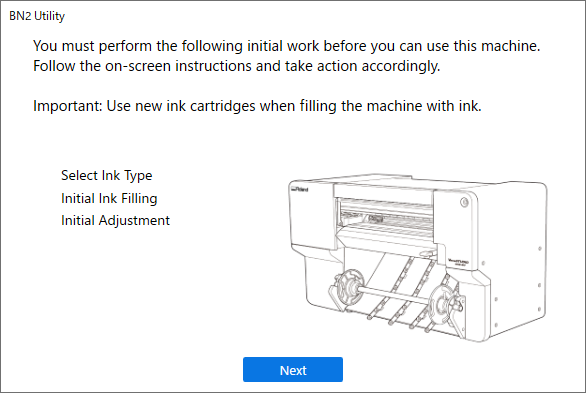
Task: Choose the Select Ink Type step
Action: tap(107, 175)
